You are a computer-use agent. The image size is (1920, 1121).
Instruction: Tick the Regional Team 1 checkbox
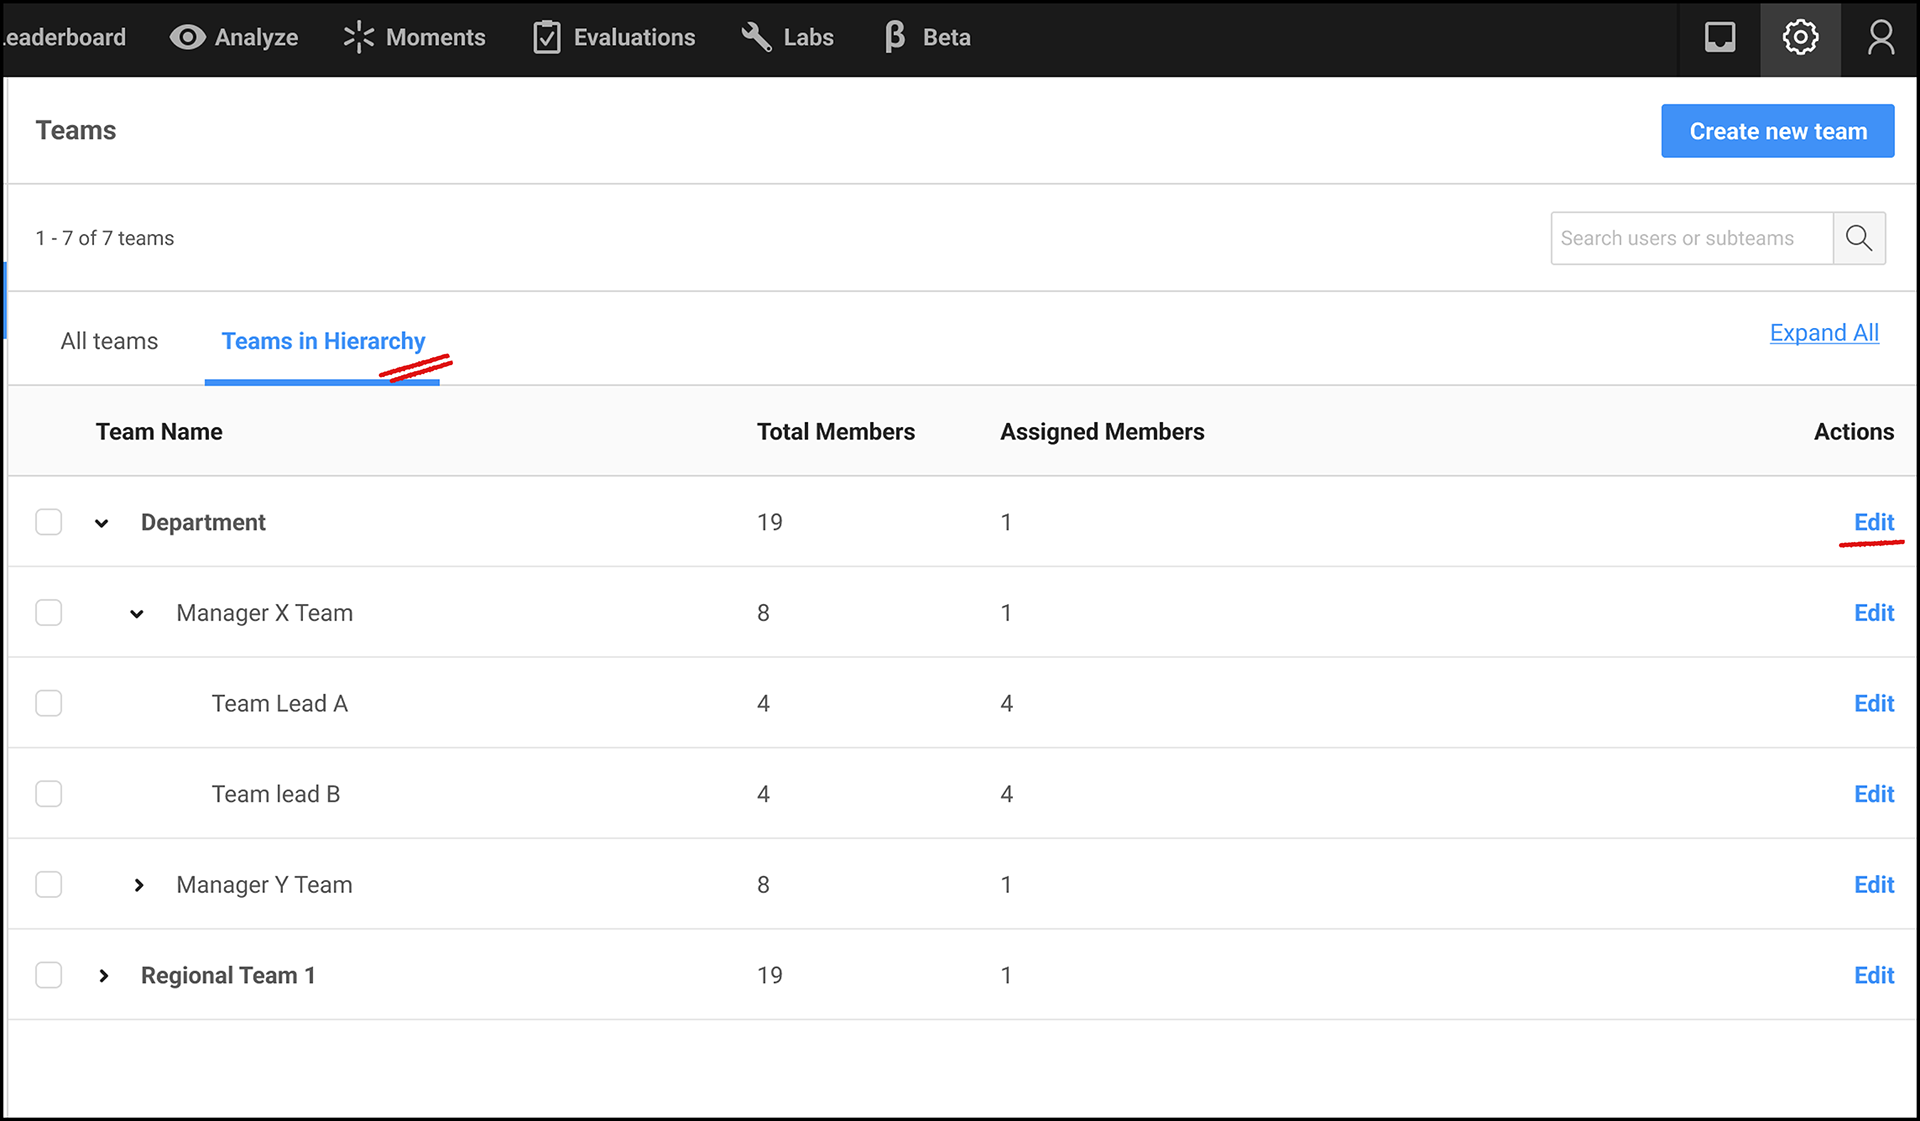(49, 975)
